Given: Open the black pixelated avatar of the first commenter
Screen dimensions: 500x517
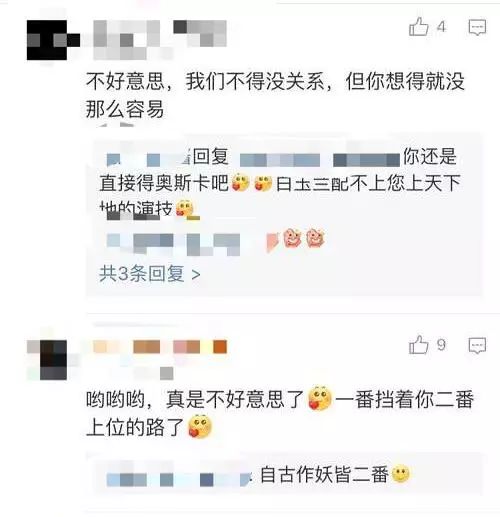Looking at the screenshot, I should click(x=53, y=40).
